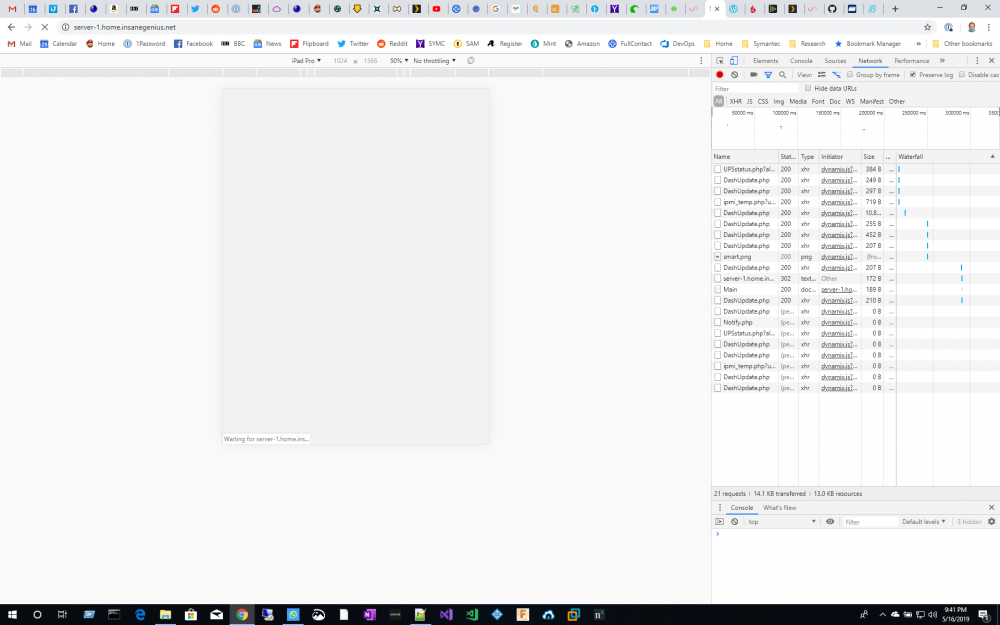Image resolution: width=1000 pixels, height=625 pixels.
Task: Switch to large request rows view
Action: click(x=821, y=75)
